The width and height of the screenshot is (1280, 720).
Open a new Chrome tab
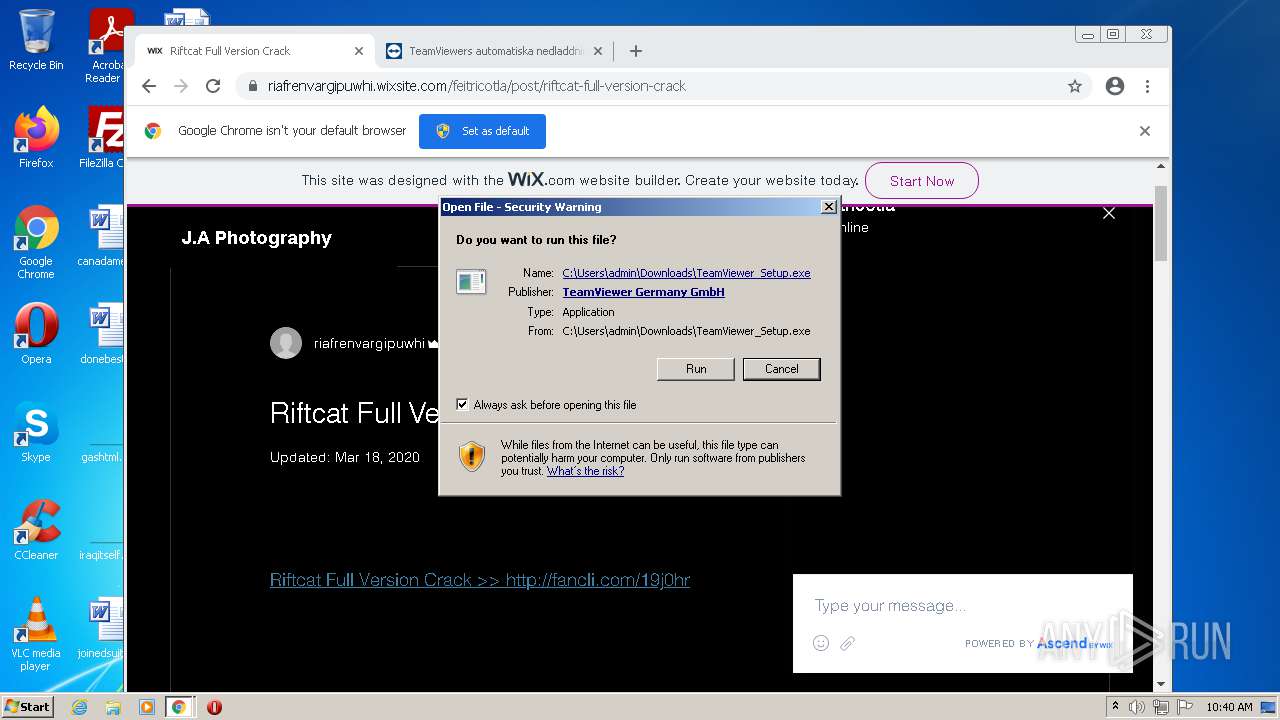point(636,51)
